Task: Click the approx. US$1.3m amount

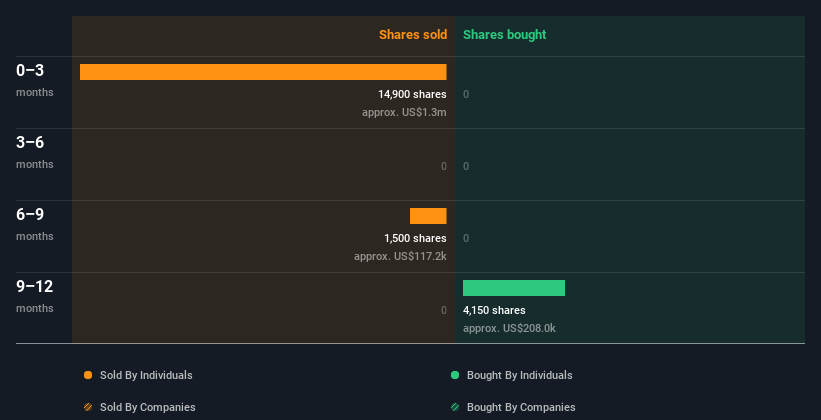Action: (x=404, y=112)
